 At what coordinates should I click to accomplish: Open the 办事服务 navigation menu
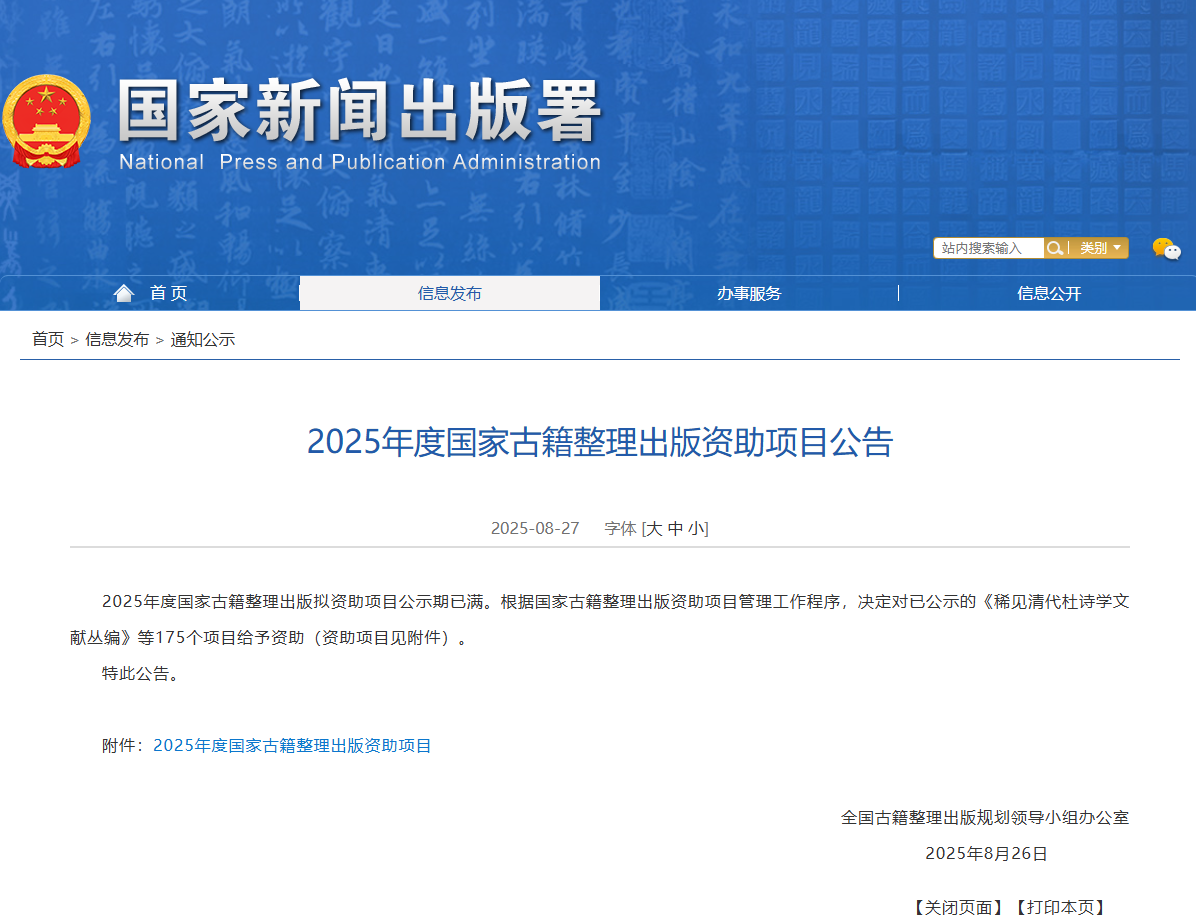point(749,293)
